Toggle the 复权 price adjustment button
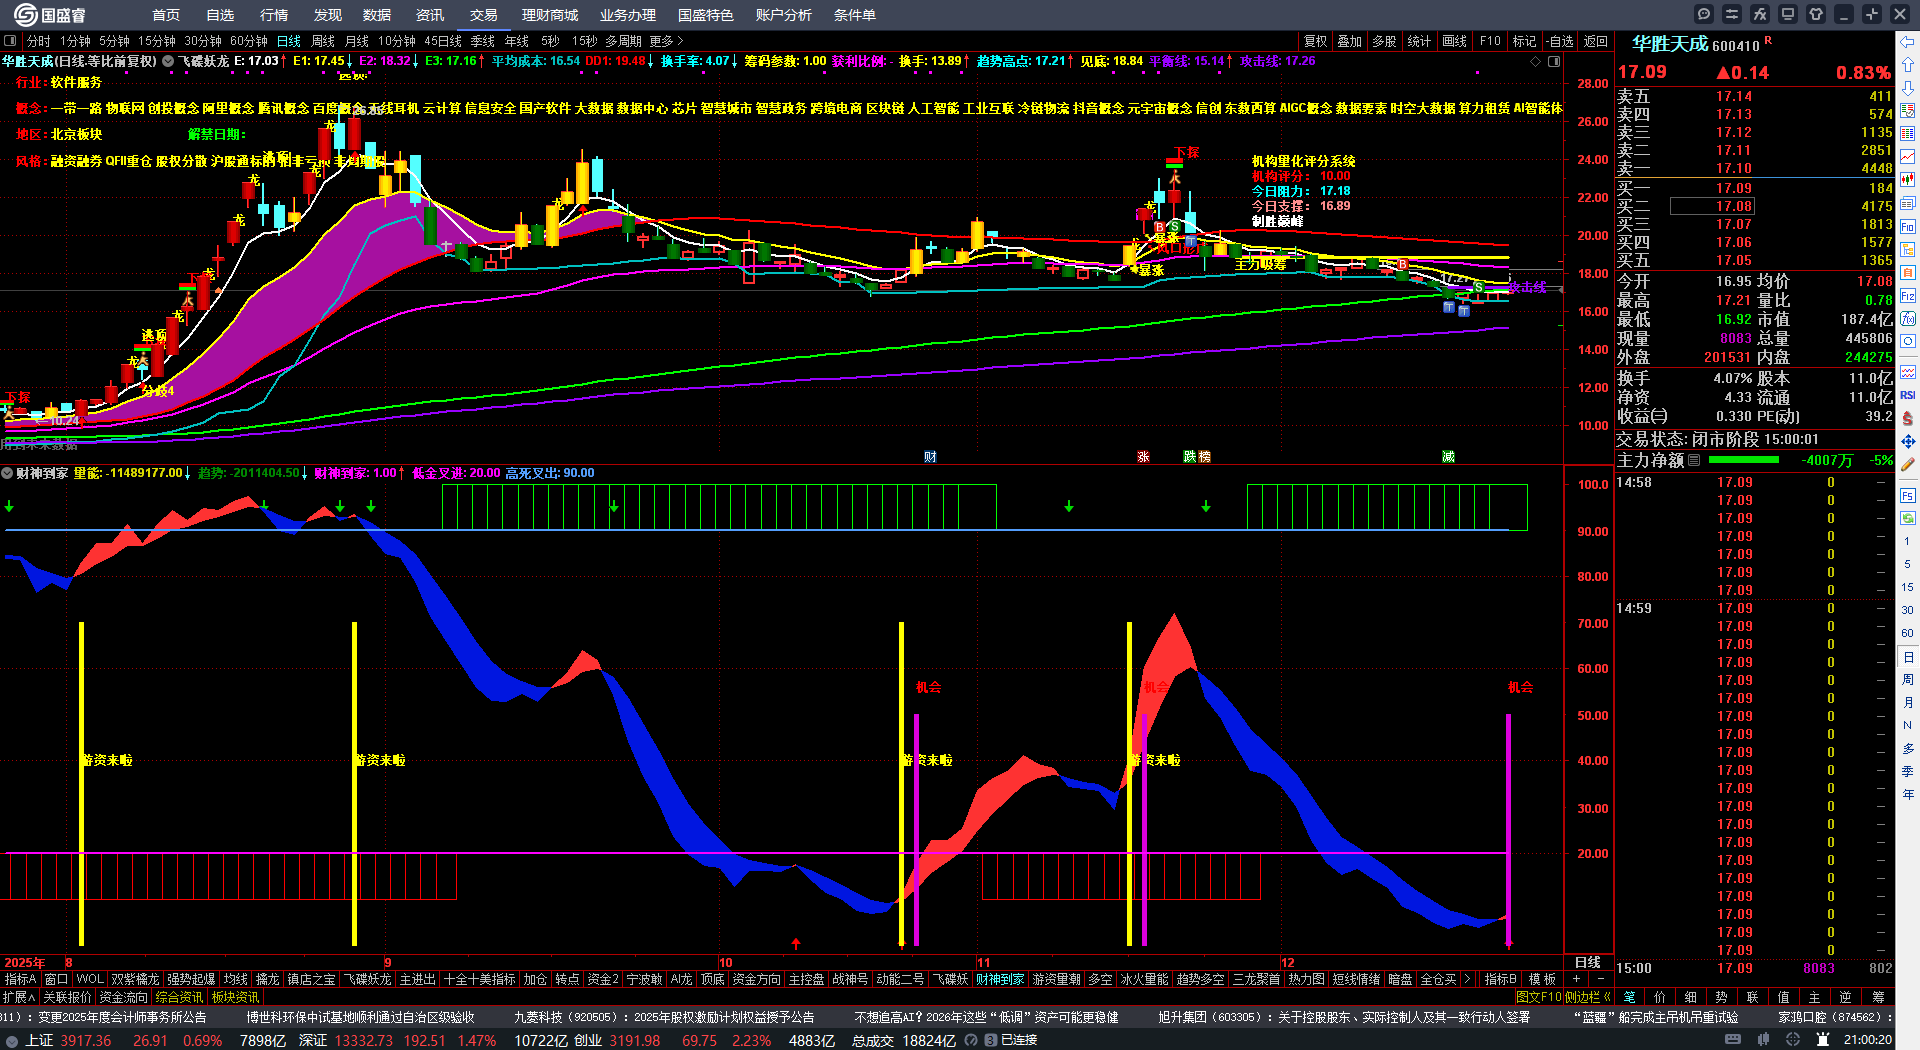 click(1316, 41)
